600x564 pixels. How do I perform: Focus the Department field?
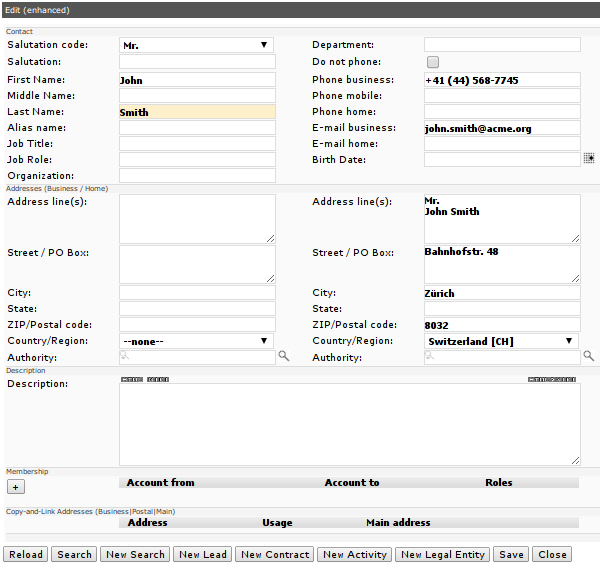pyautogui.click(x=502, y=45)
